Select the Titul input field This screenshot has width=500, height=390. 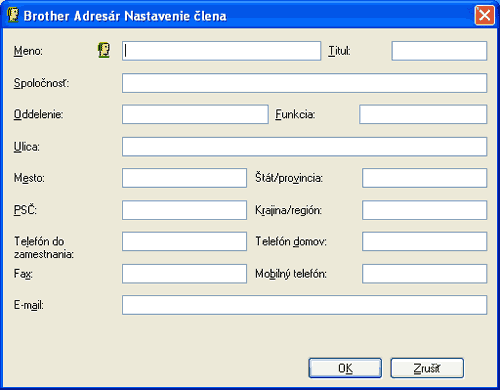click(x=439, y=51)
